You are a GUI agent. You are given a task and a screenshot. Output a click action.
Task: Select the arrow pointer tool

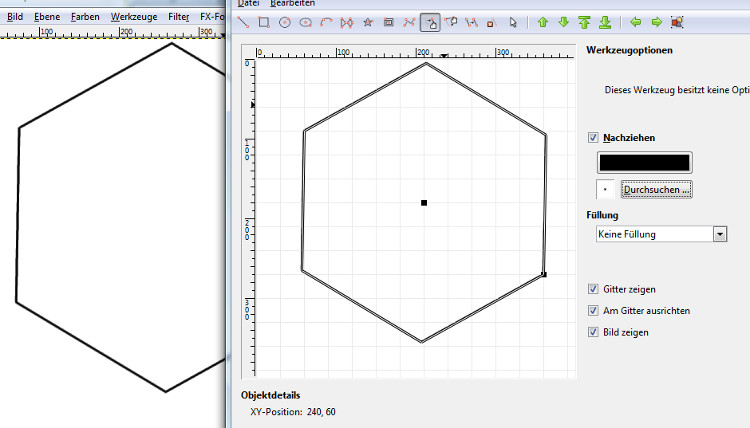(513, 22)
